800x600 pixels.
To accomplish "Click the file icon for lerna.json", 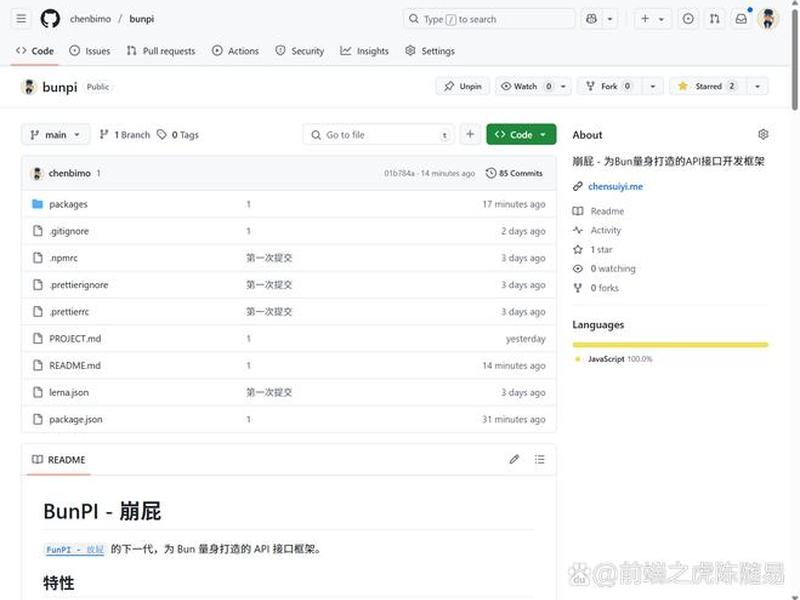I will click(x=37, y=392).
